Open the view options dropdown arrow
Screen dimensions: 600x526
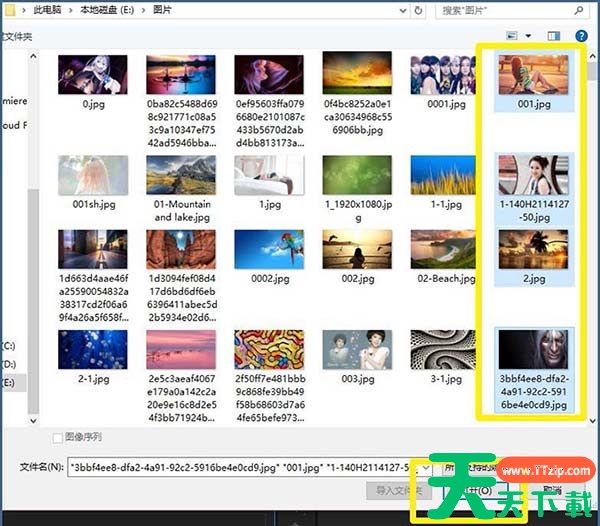tap(528, 36)
